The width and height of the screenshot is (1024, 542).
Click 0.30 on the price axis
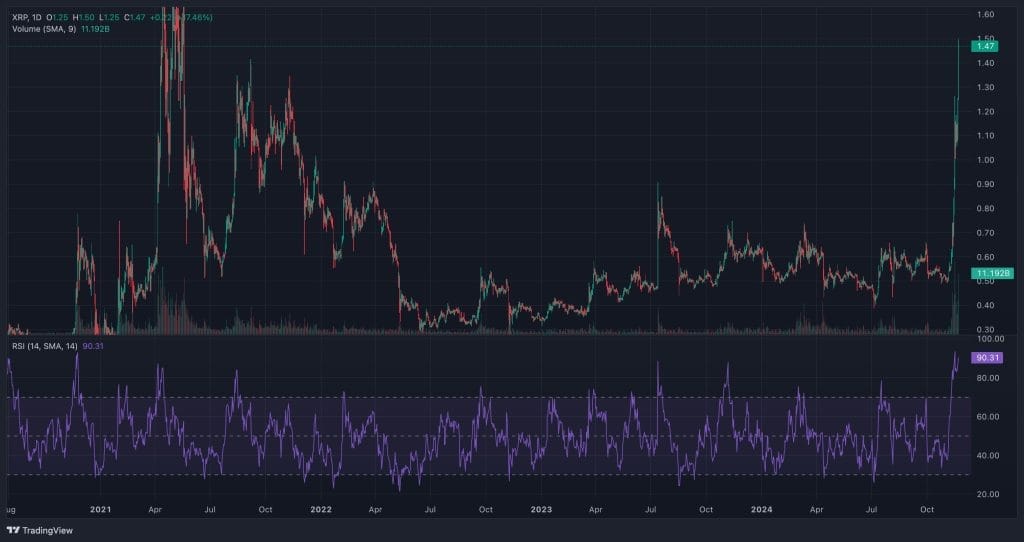(x=985, y=330)
